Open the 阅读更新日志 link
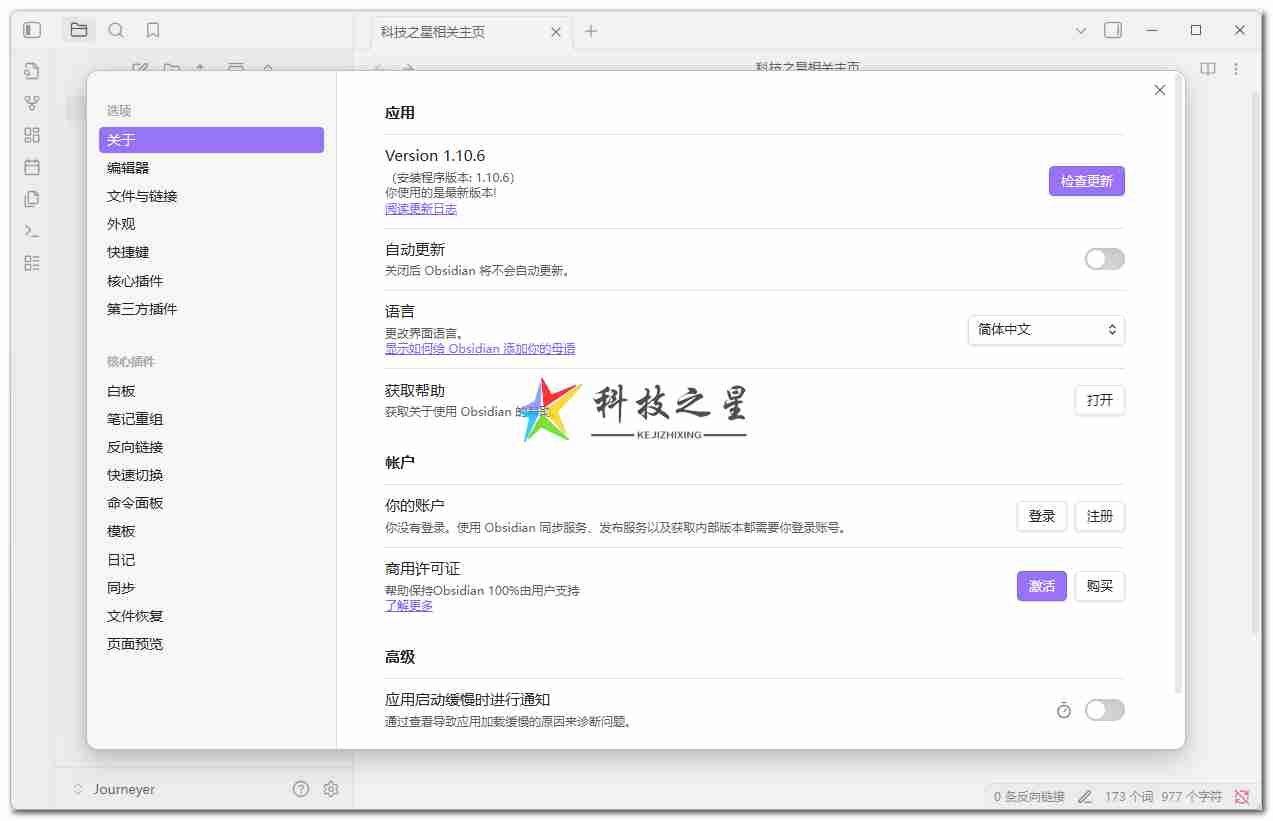Screen dimensions: 1273x821 coord(421,209)
